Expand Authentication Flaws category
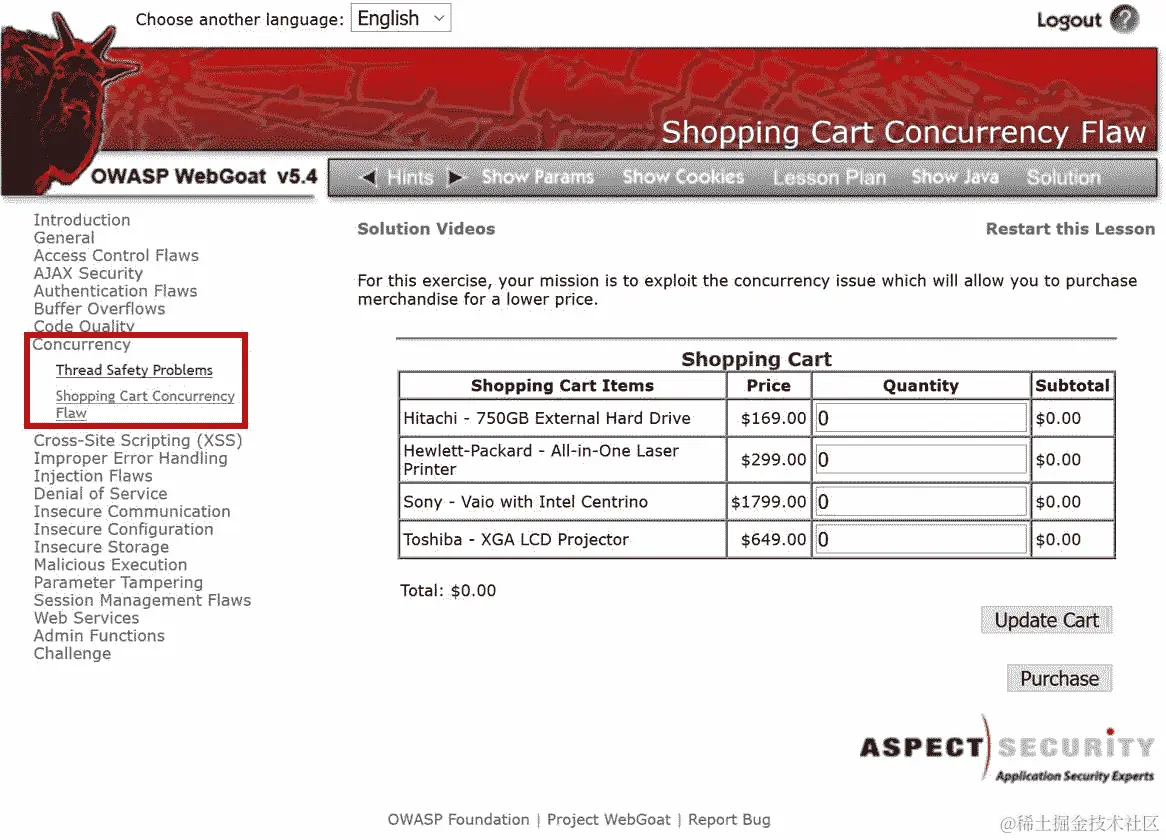 pyautogui.click(x=115, y=291)
